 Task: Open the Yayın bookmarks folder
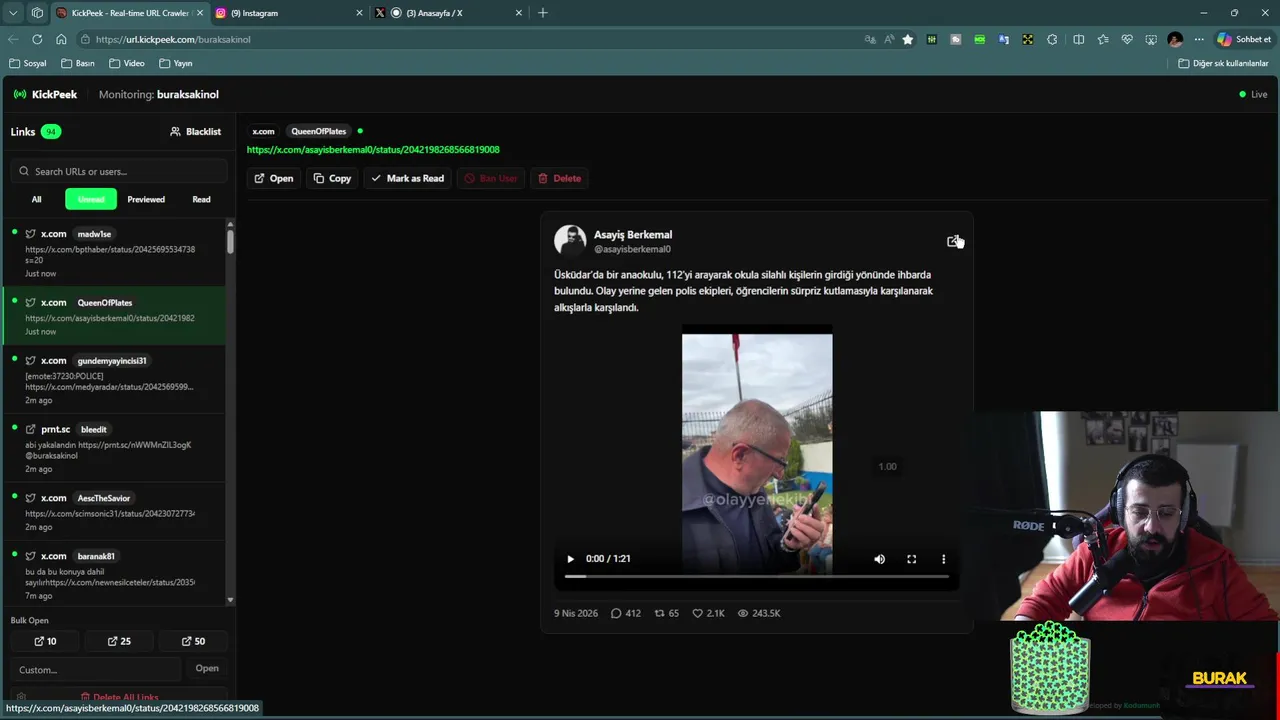(x=176, y=63)
